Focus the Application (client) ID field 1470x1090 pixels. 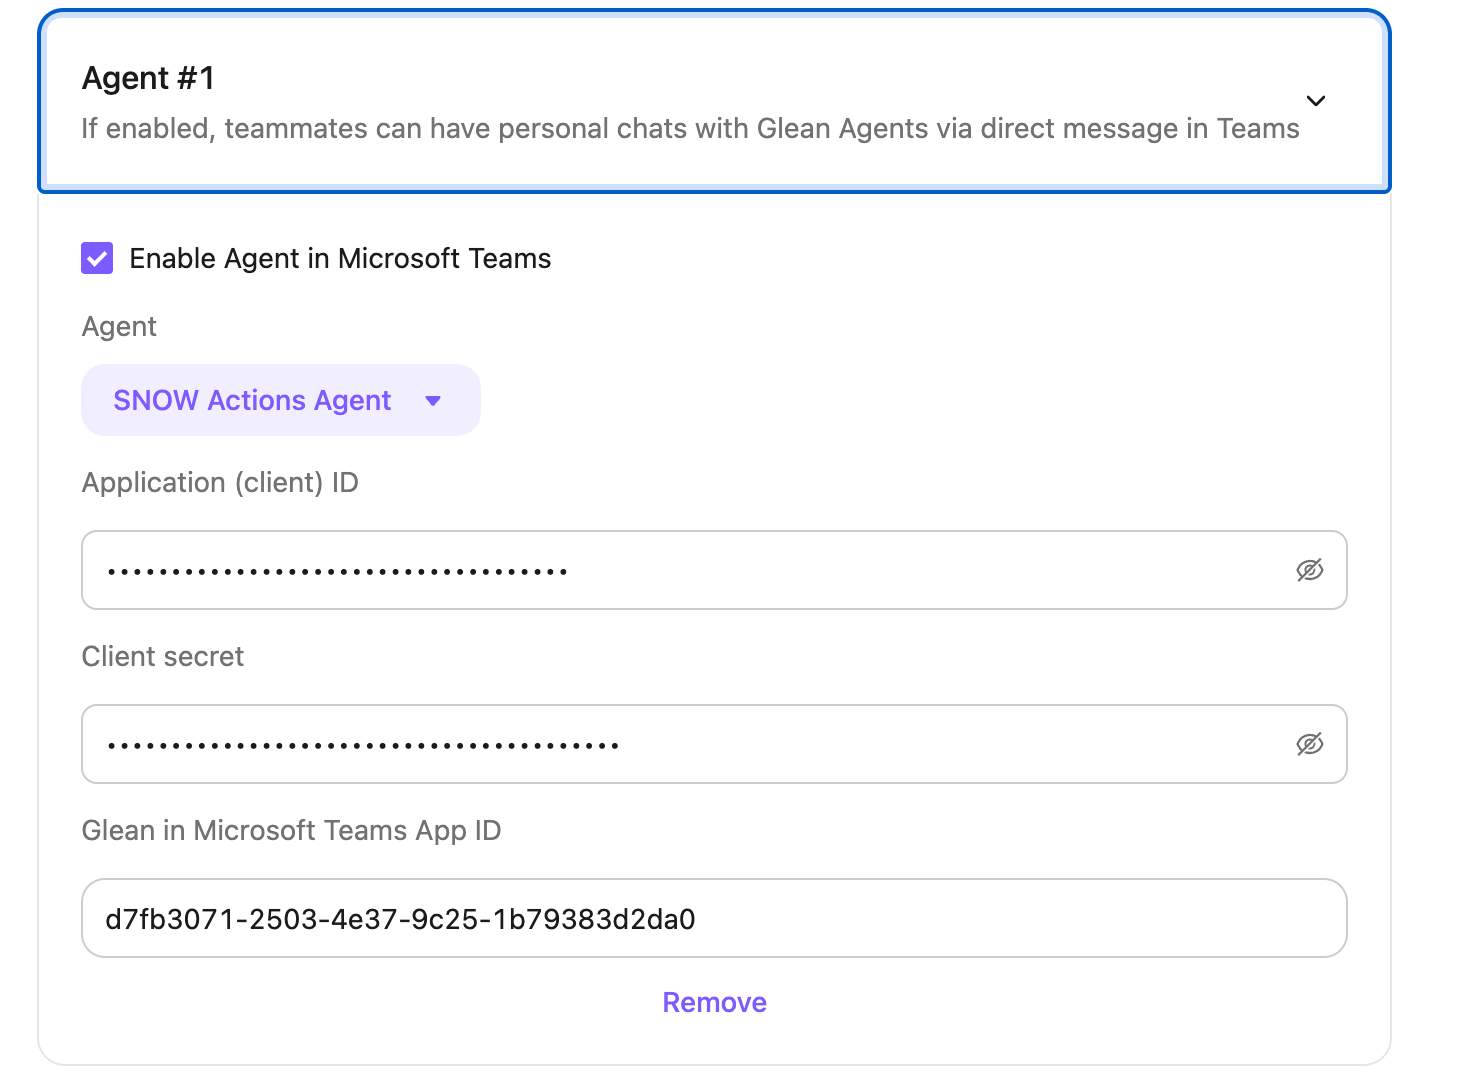click(x=714, y=570)
